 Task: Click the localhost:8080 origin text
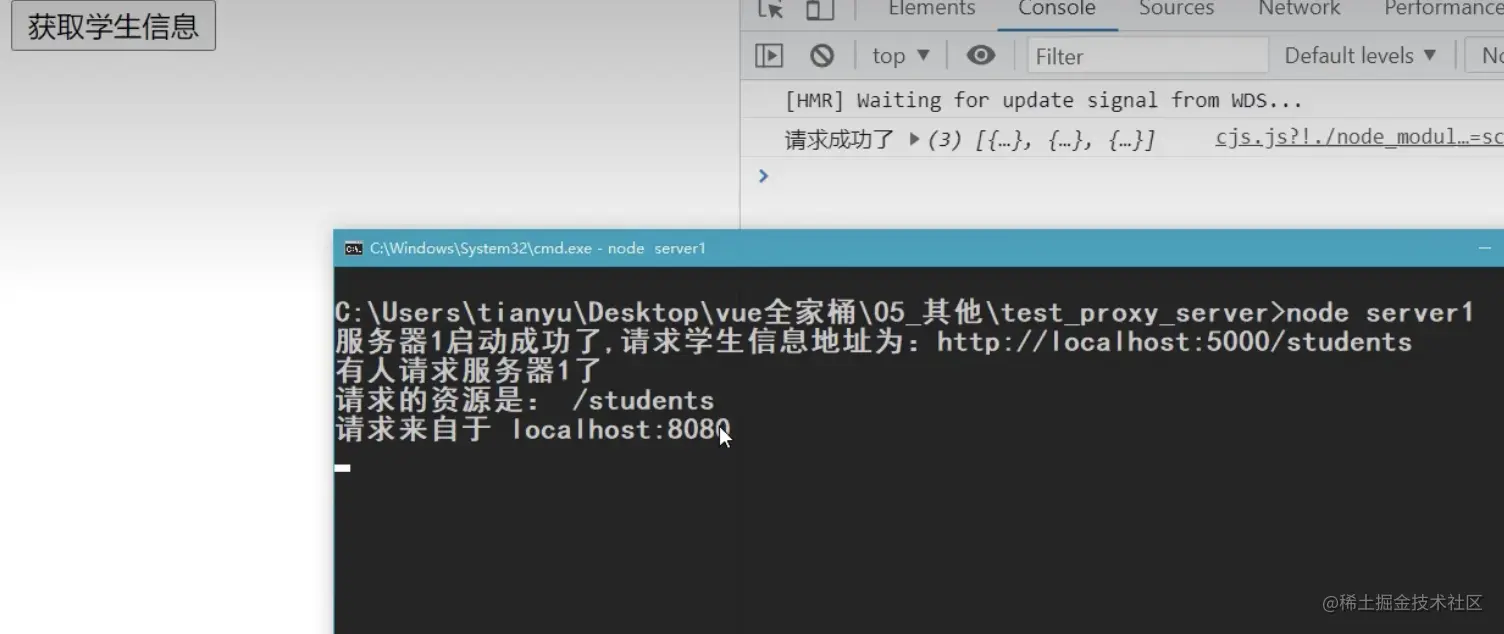coord(621,430)
